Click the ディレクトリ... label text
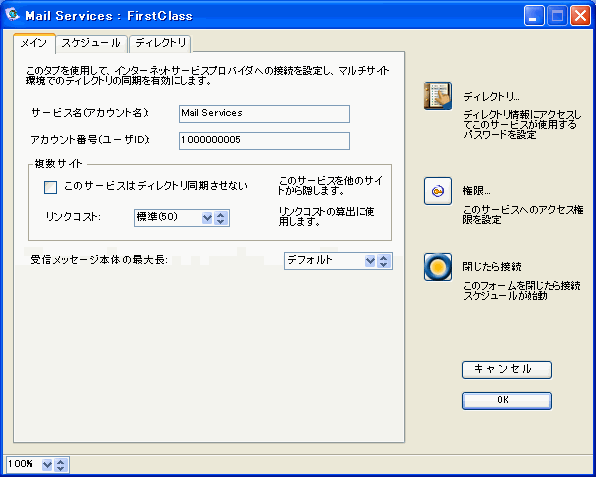Image resolution: width=596 pixels, height=477 pixels. (491, 97)
